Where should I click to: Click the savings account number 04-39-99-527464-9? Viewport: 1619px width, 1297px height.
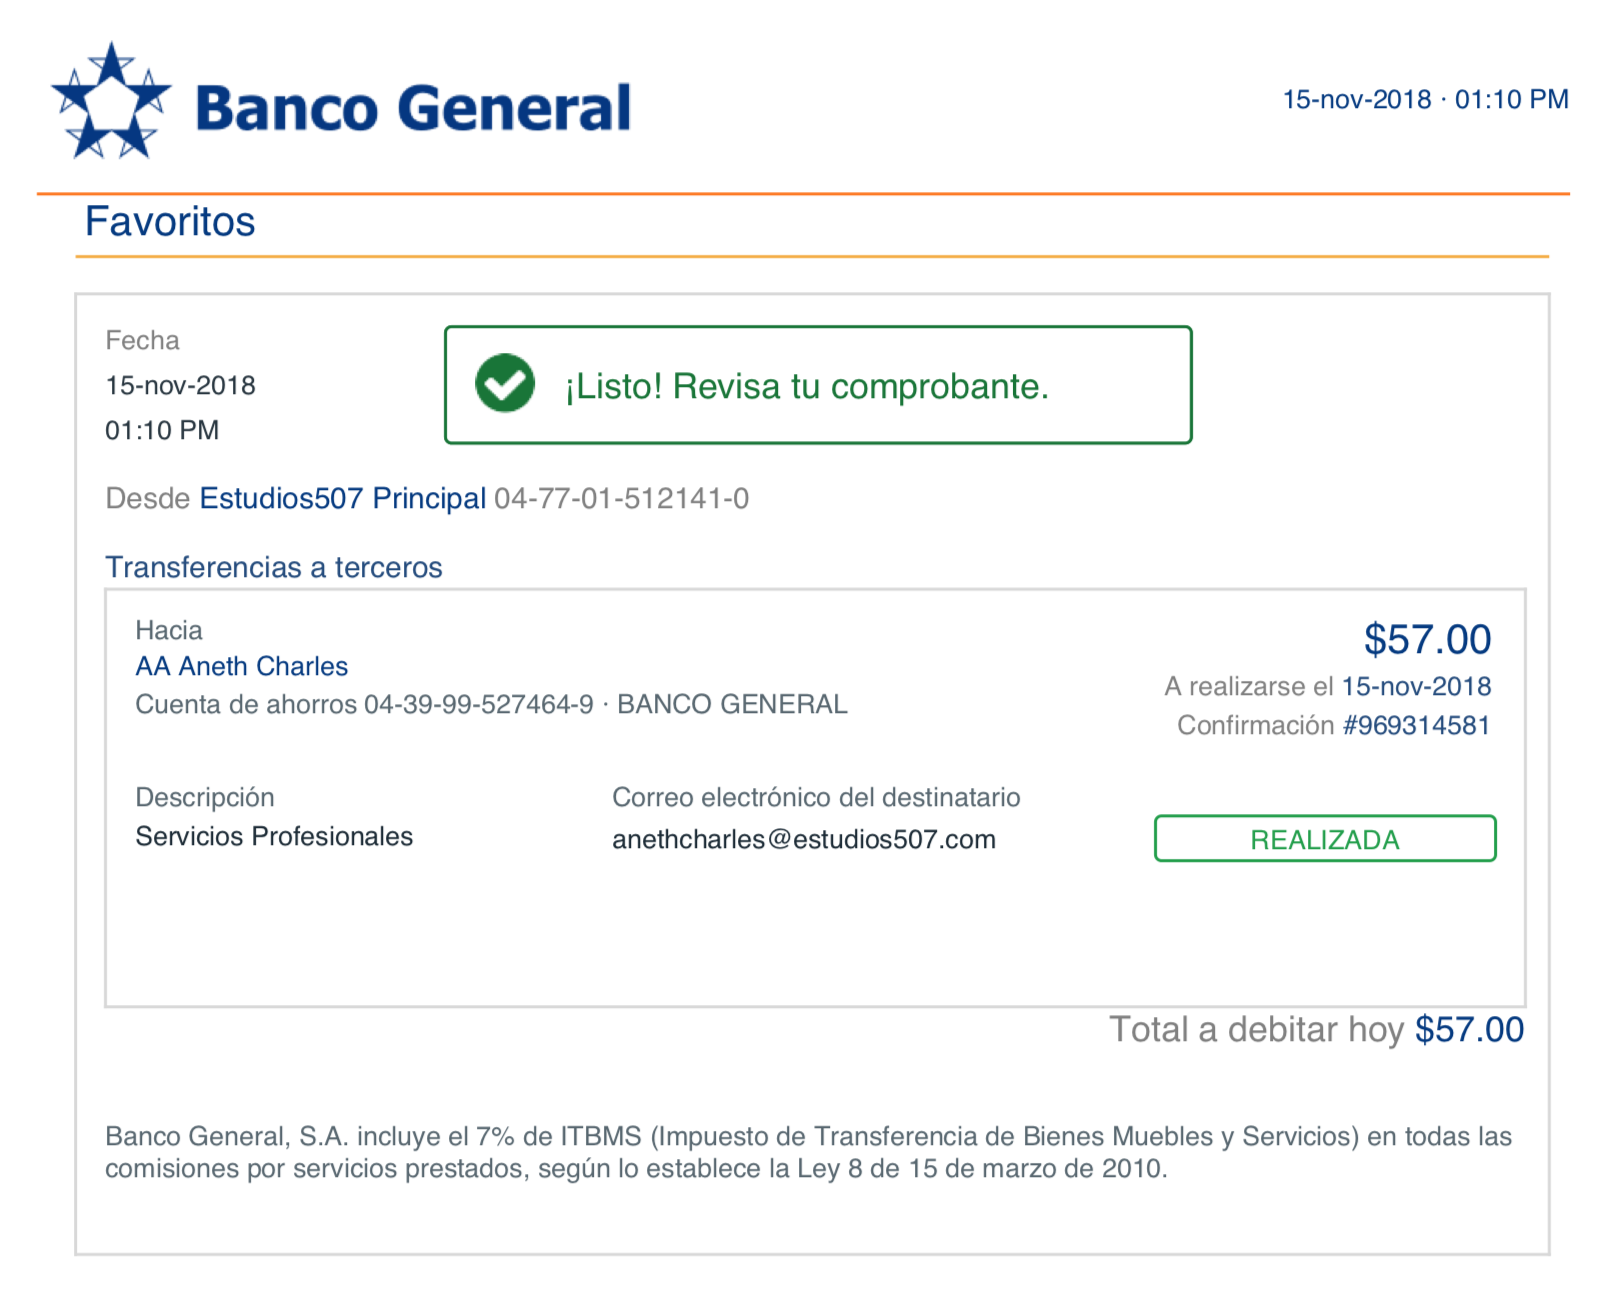click(x=479, y=704)
